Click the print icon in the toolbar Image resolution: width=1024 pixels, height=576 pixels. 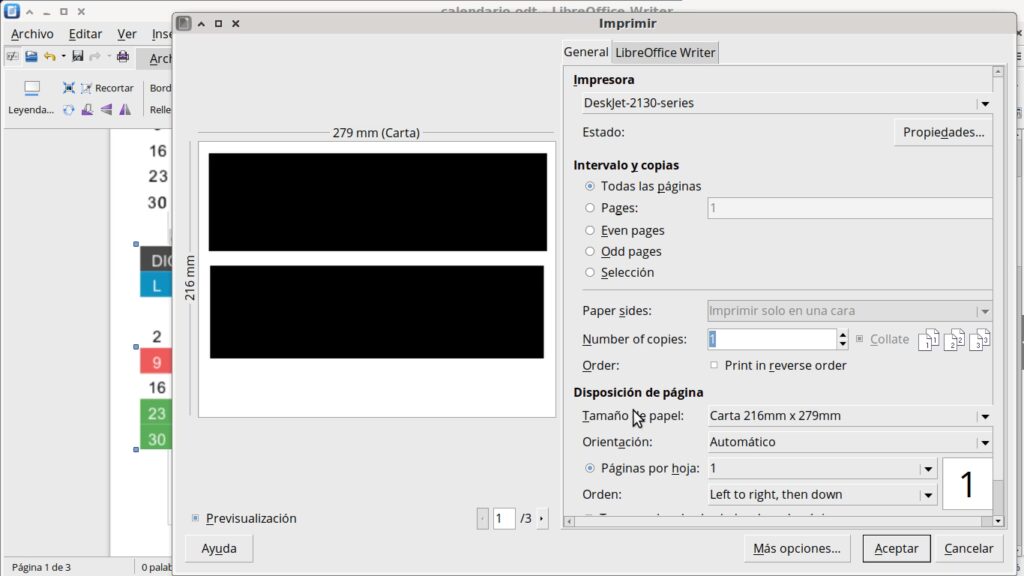[x=122, y=57]
